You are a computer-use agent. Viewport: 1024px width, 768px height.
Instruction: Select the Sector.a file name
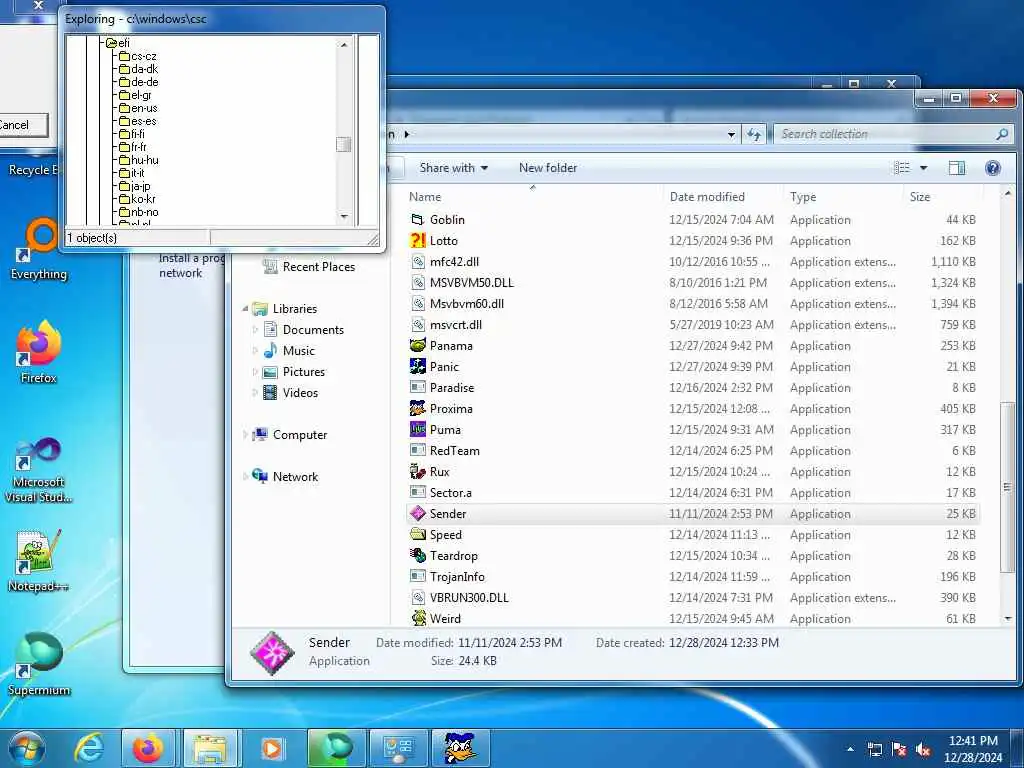click(x=451, y=492)
